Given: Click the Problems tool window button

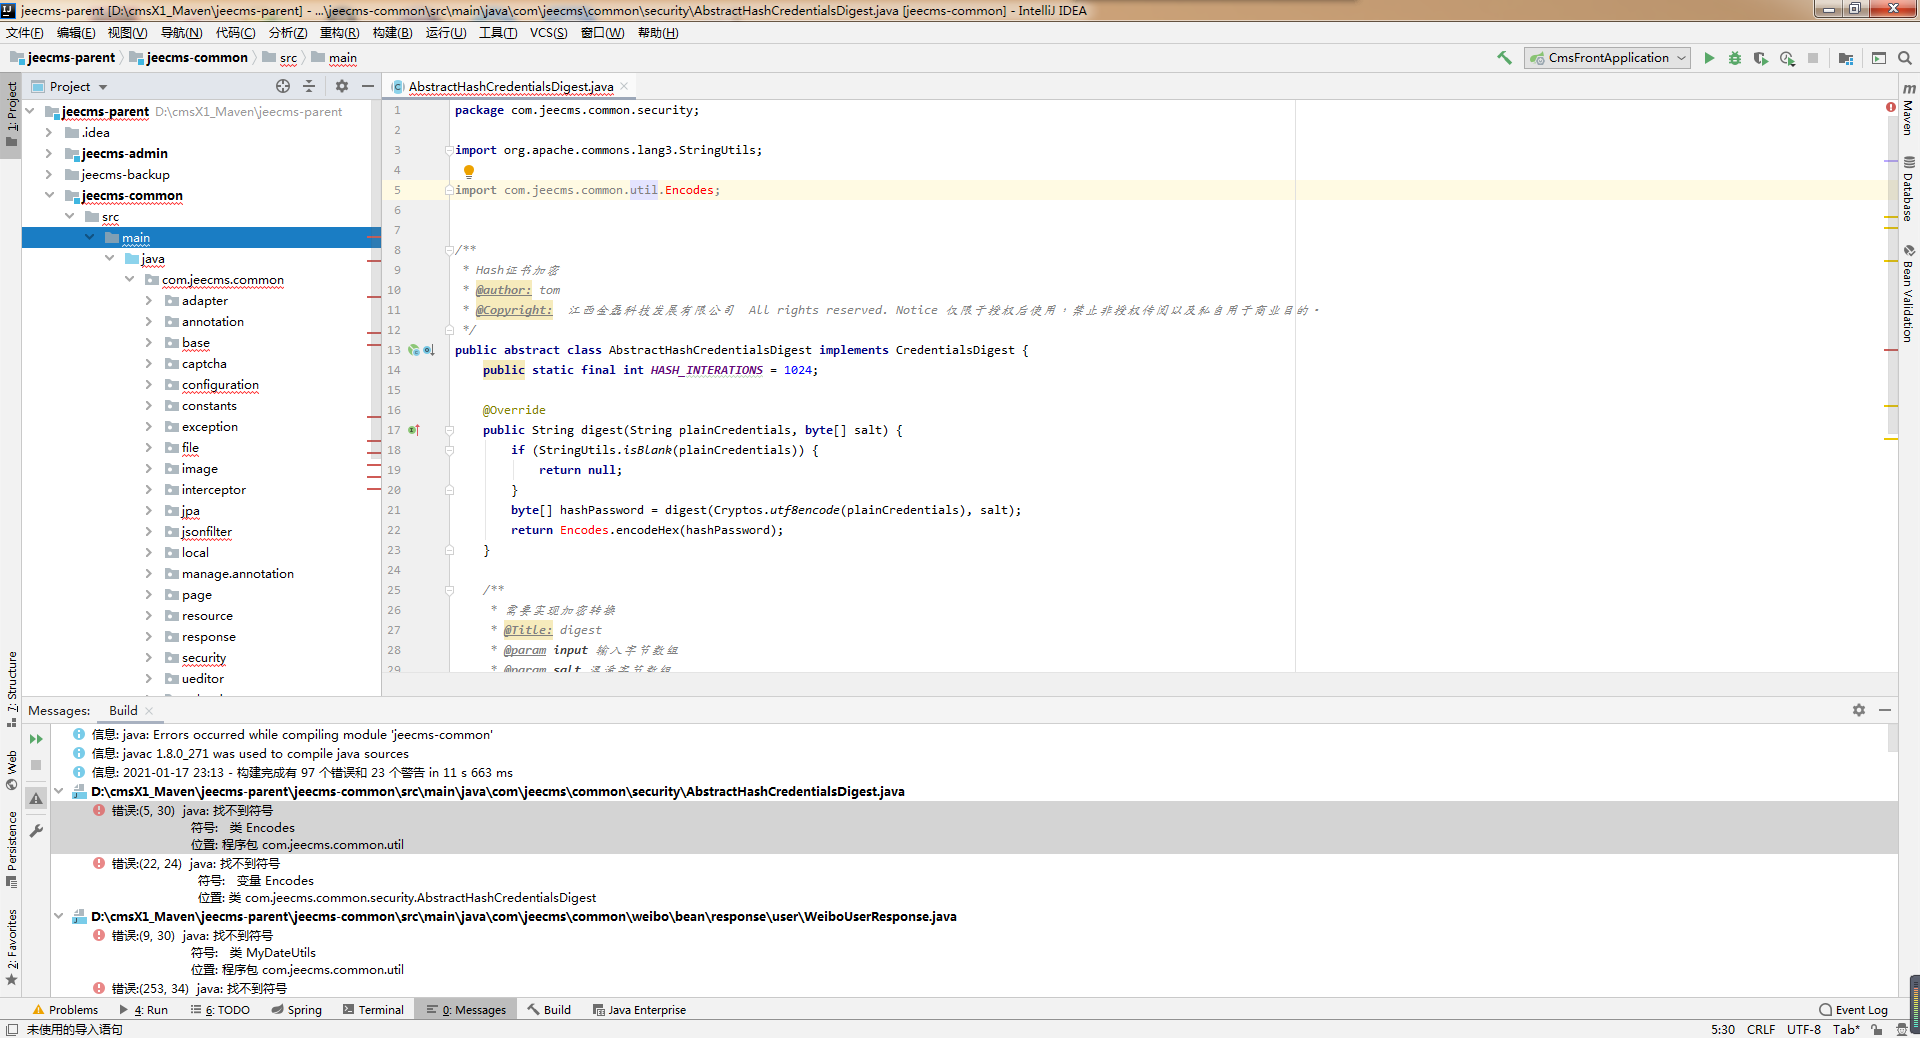Looking at the screenshot, I should 65,1010.
